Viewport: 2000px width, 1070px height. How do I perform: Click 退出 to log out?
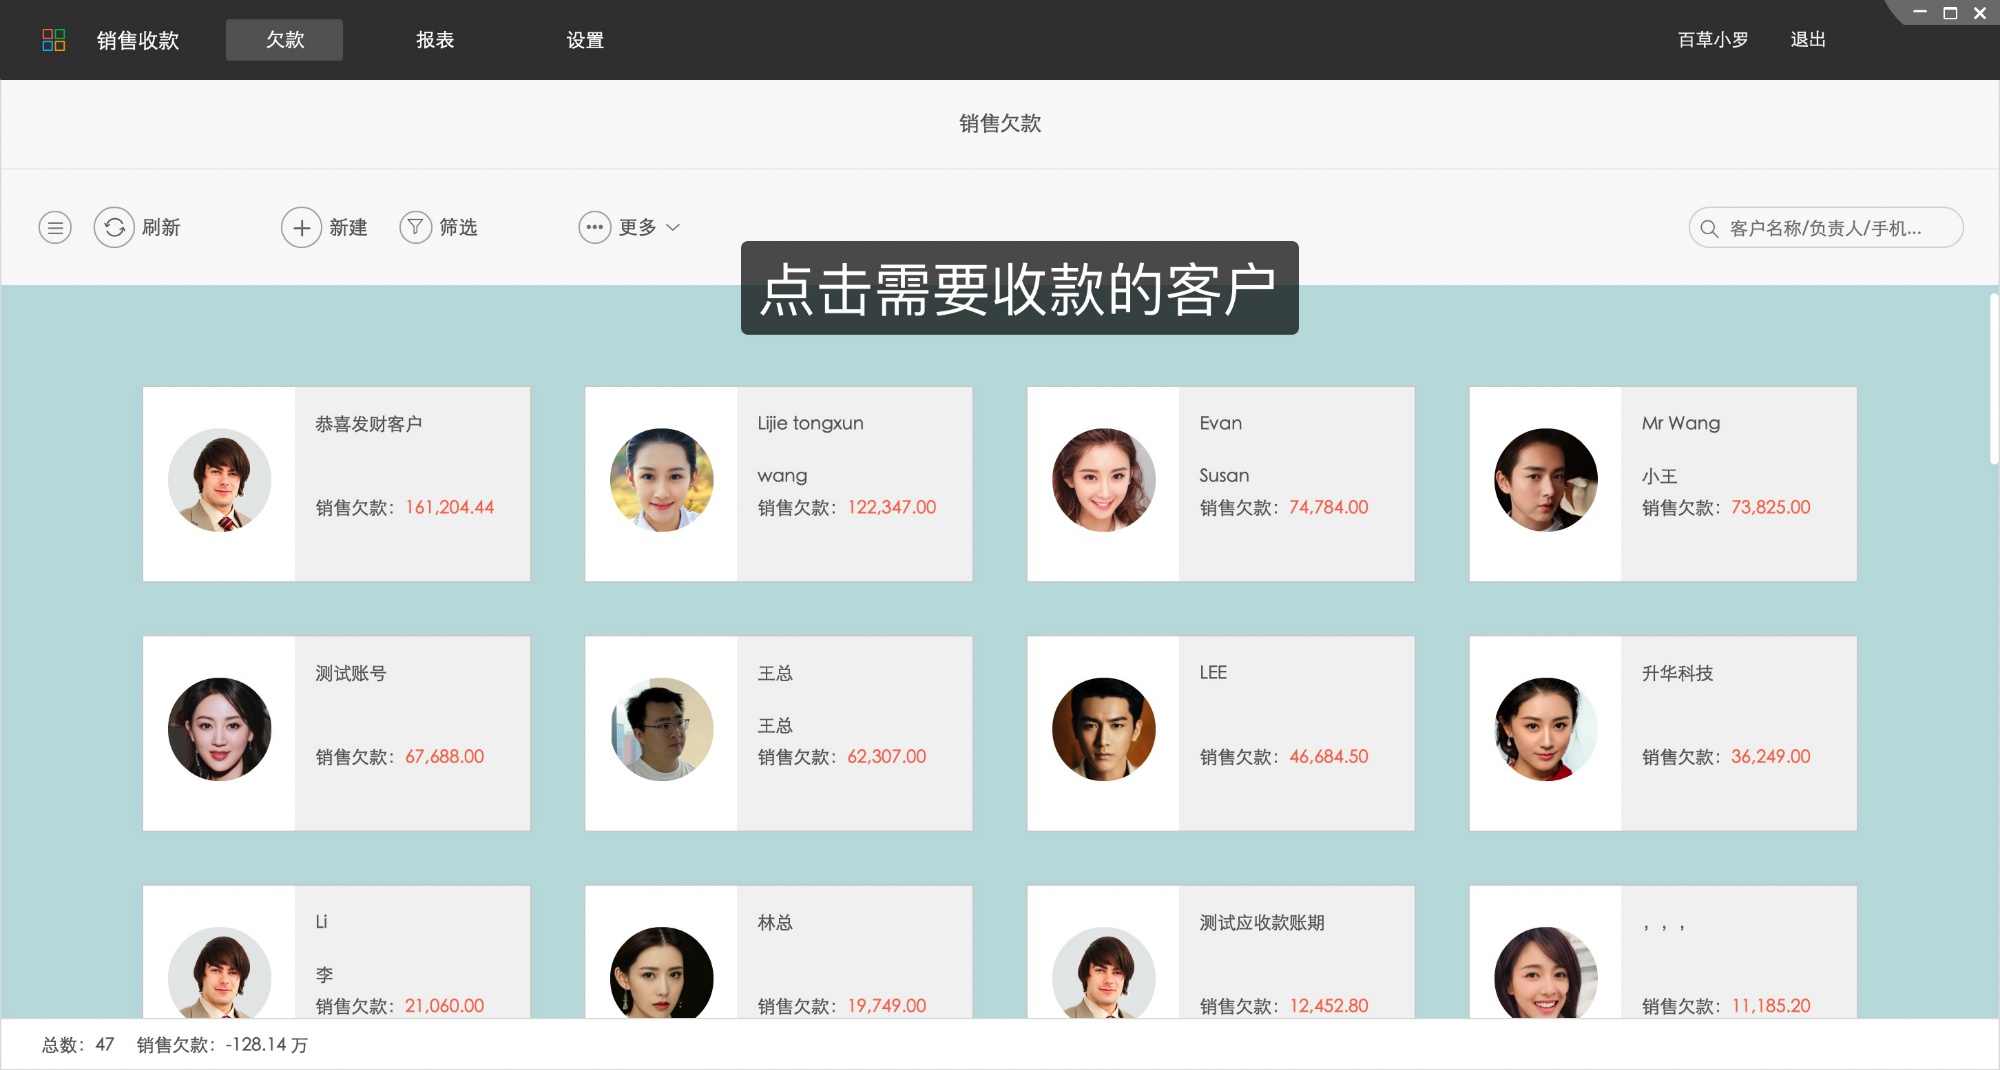1807,39
